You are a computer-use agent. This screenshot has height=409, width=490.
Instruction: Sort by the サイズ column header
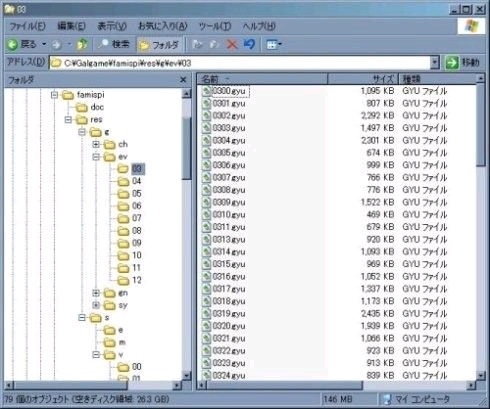(x=363, y=79)
